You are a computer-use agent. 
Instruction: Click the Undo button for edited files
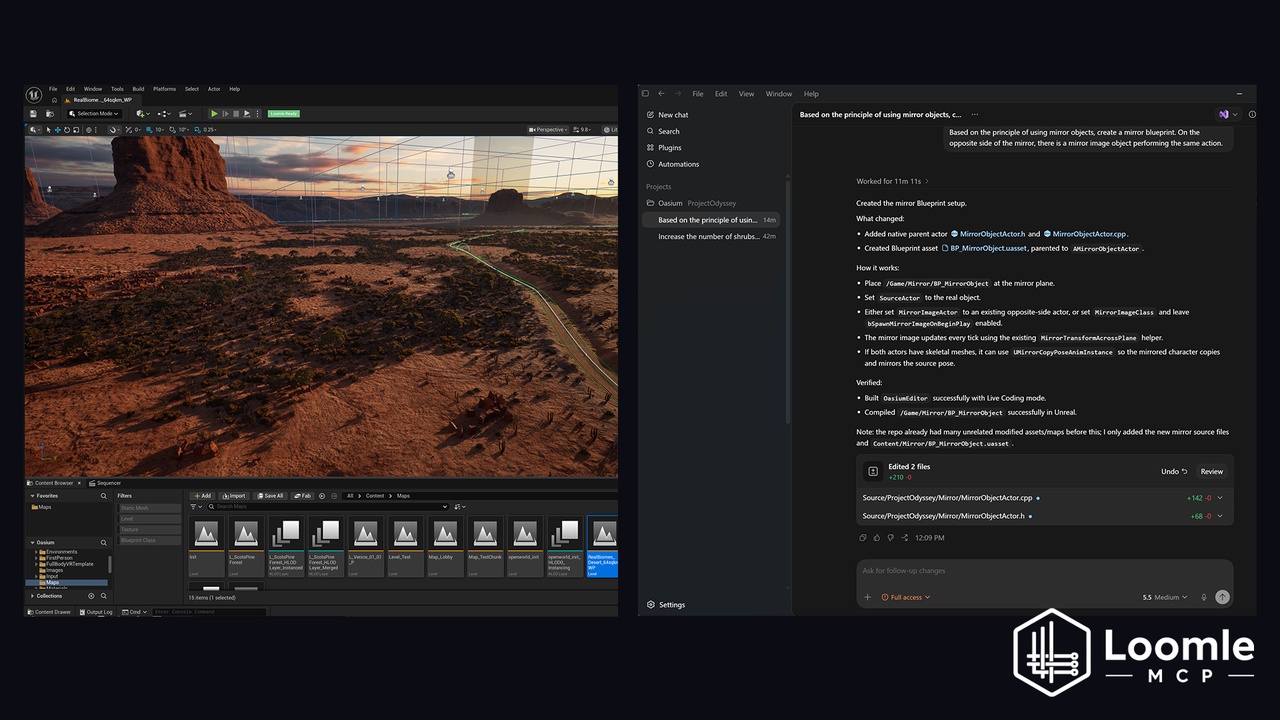[x=1174, y=471]
